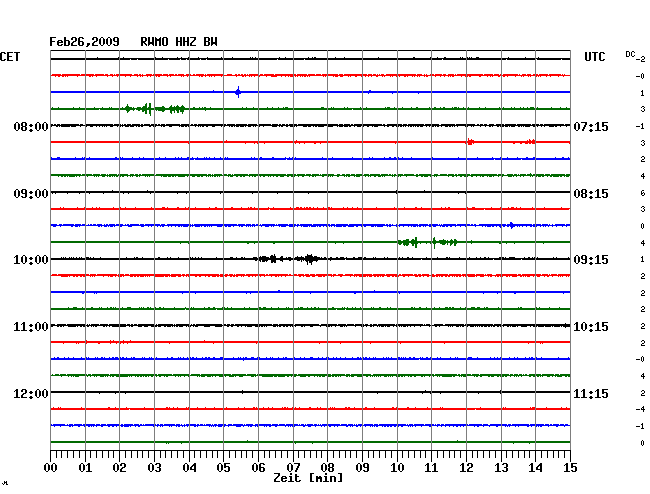The height and width of the screenshot is (494, 650).
Task: Select minute tick label 04 on time axis
Action: tap(189, 468)
